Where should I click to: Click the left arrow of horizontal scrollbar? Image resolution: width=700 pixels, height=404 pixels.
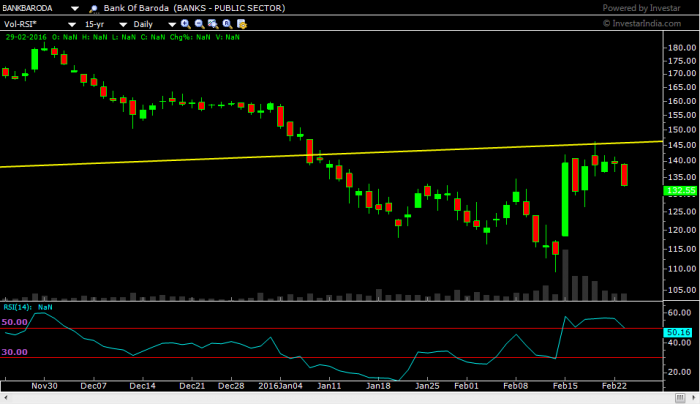(6, 397)
